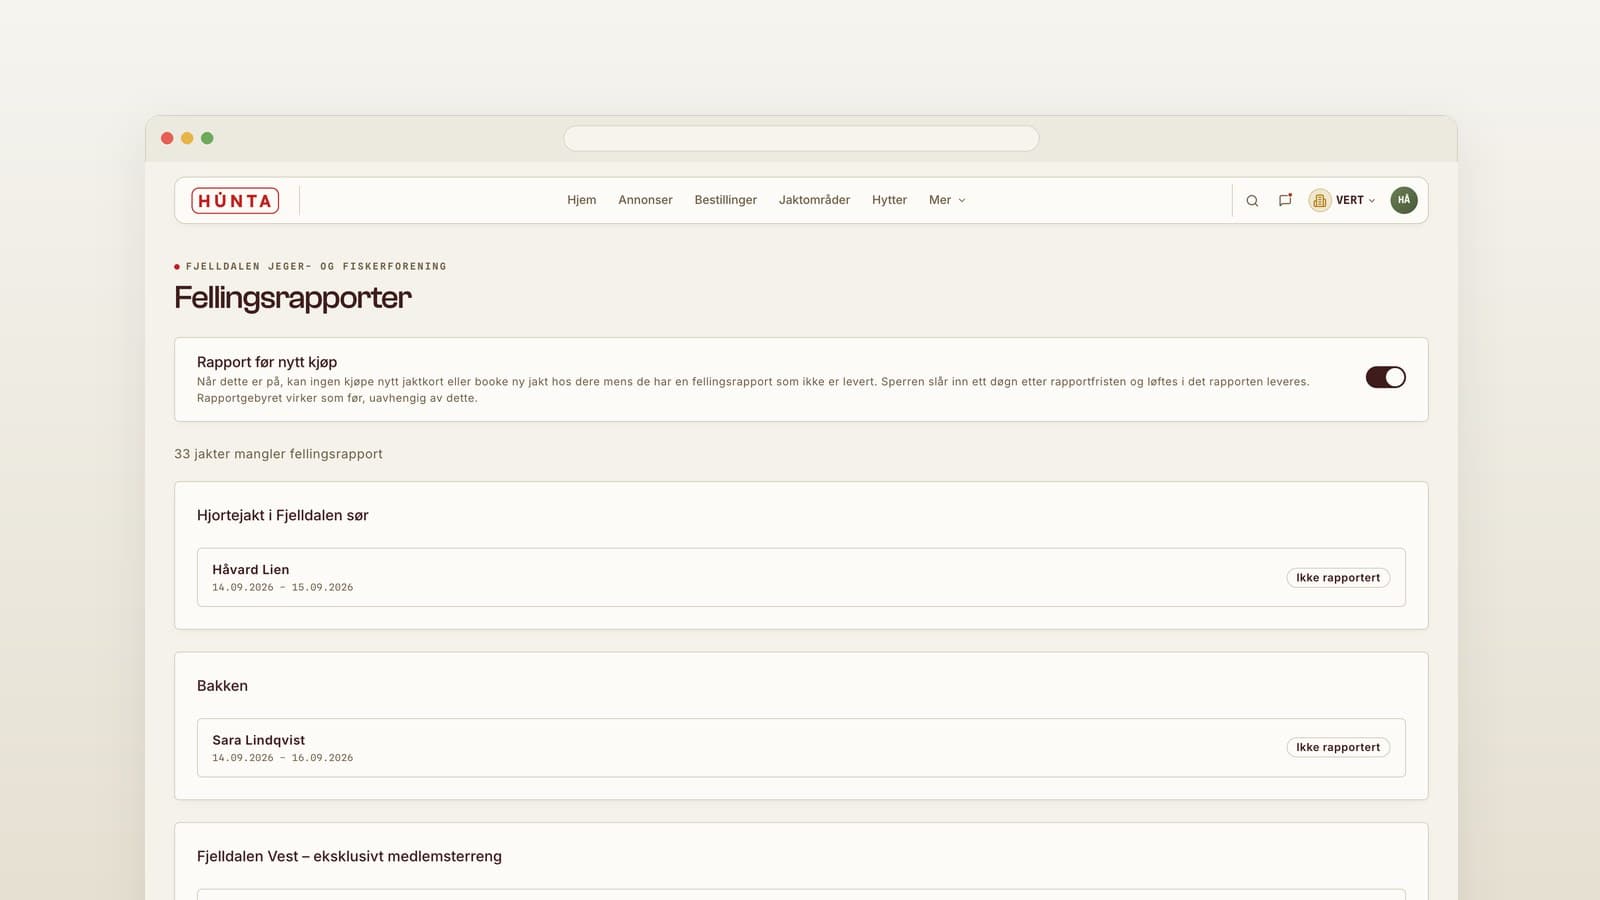This screenshot has width=1600, height=900.
Task: Click the yellow window dot
Action: point(187,138)
